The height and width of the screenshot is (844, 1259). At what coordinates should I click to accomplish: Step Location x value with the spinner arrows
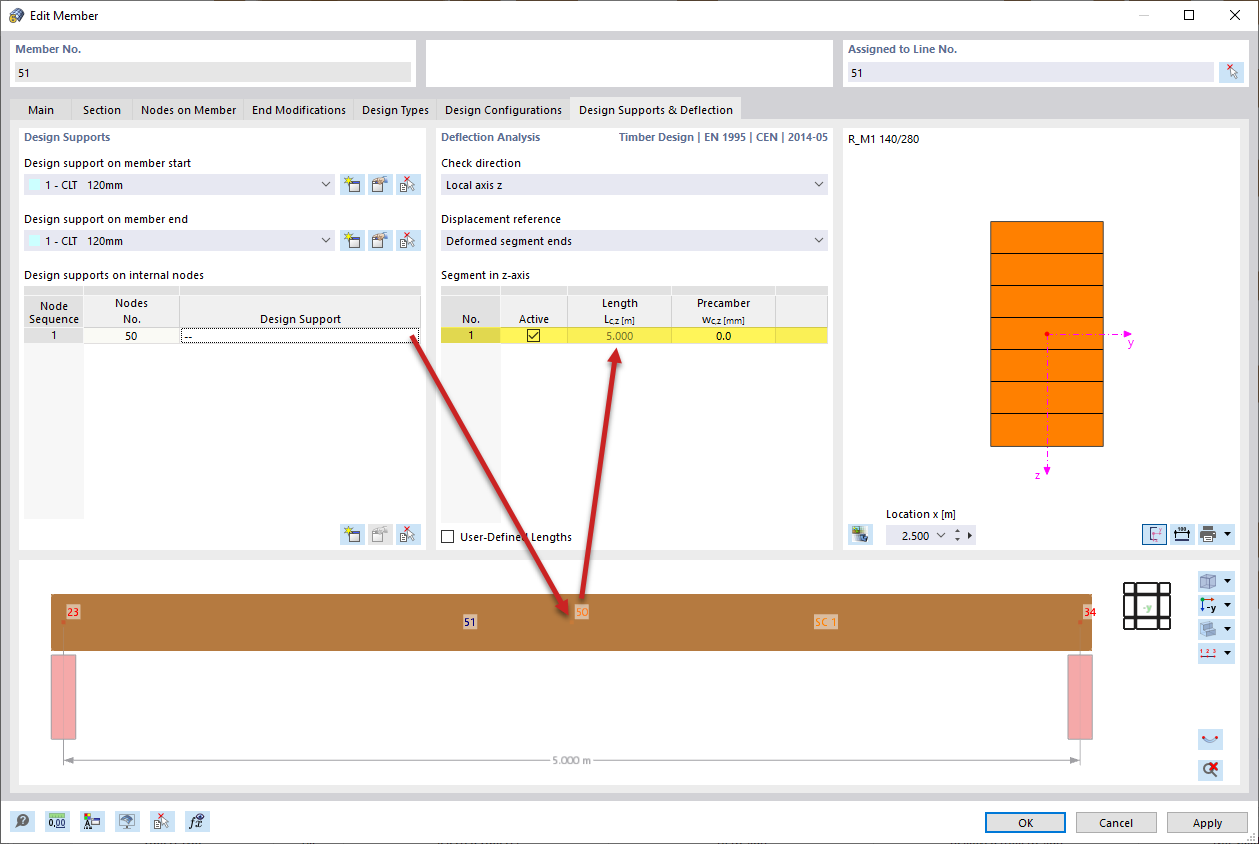tap(958, 535)
